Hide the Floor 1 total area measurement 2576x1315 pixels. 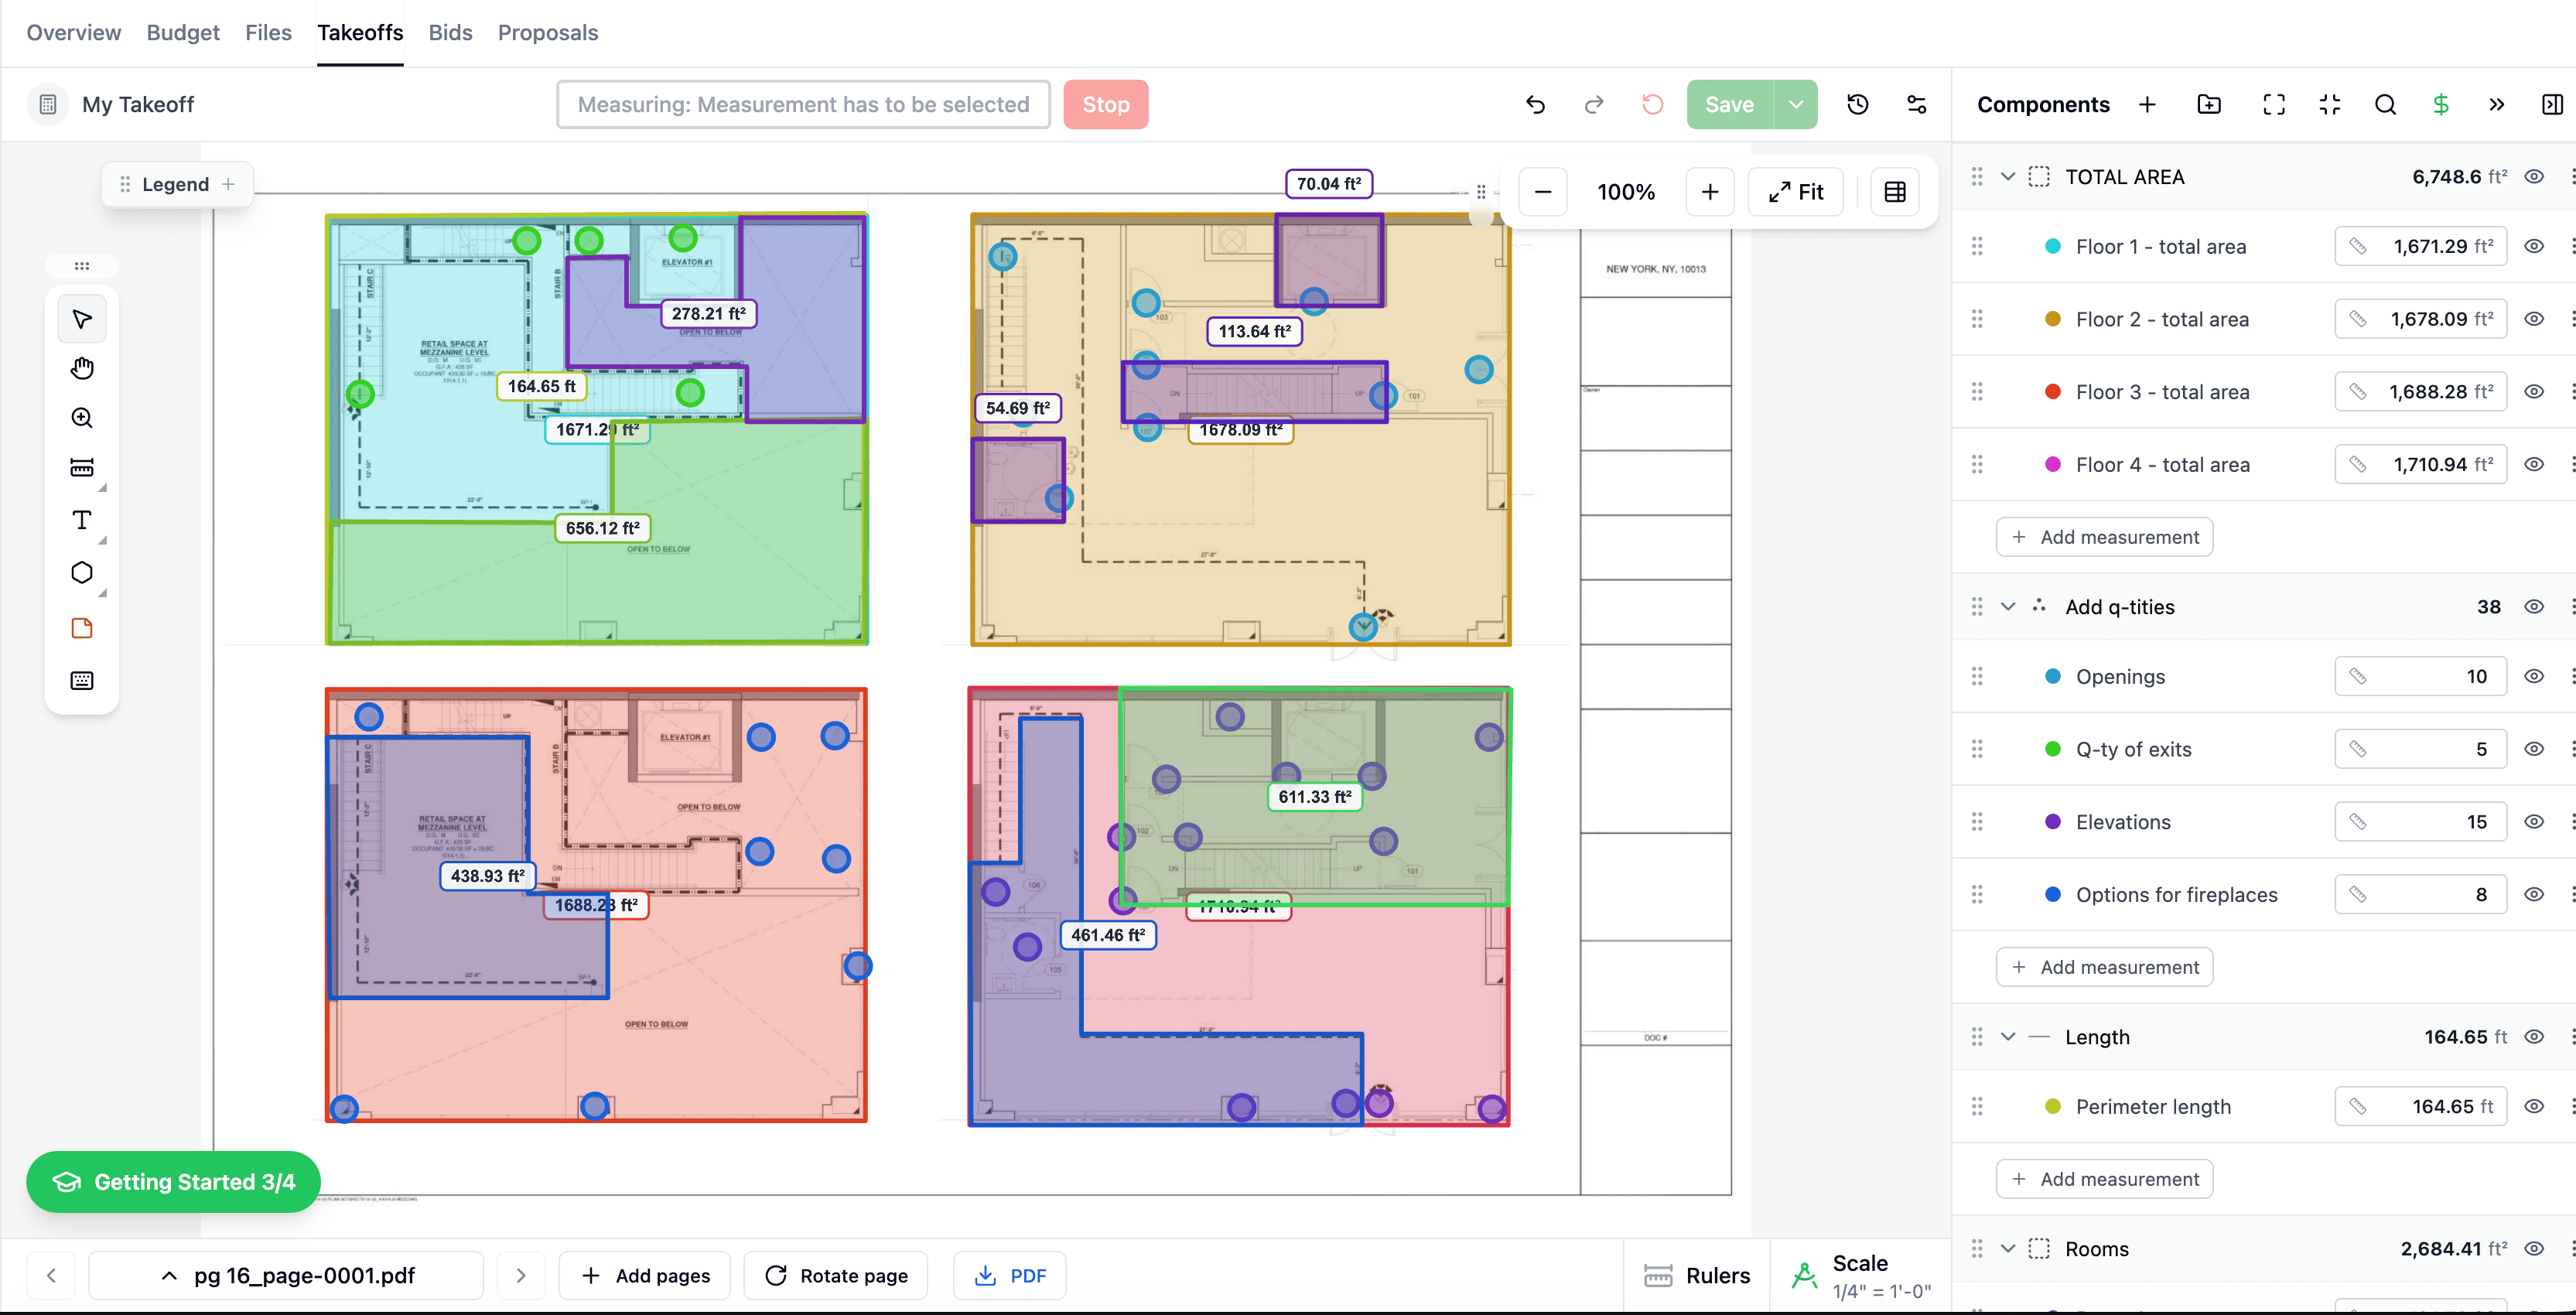point(2535,246)
